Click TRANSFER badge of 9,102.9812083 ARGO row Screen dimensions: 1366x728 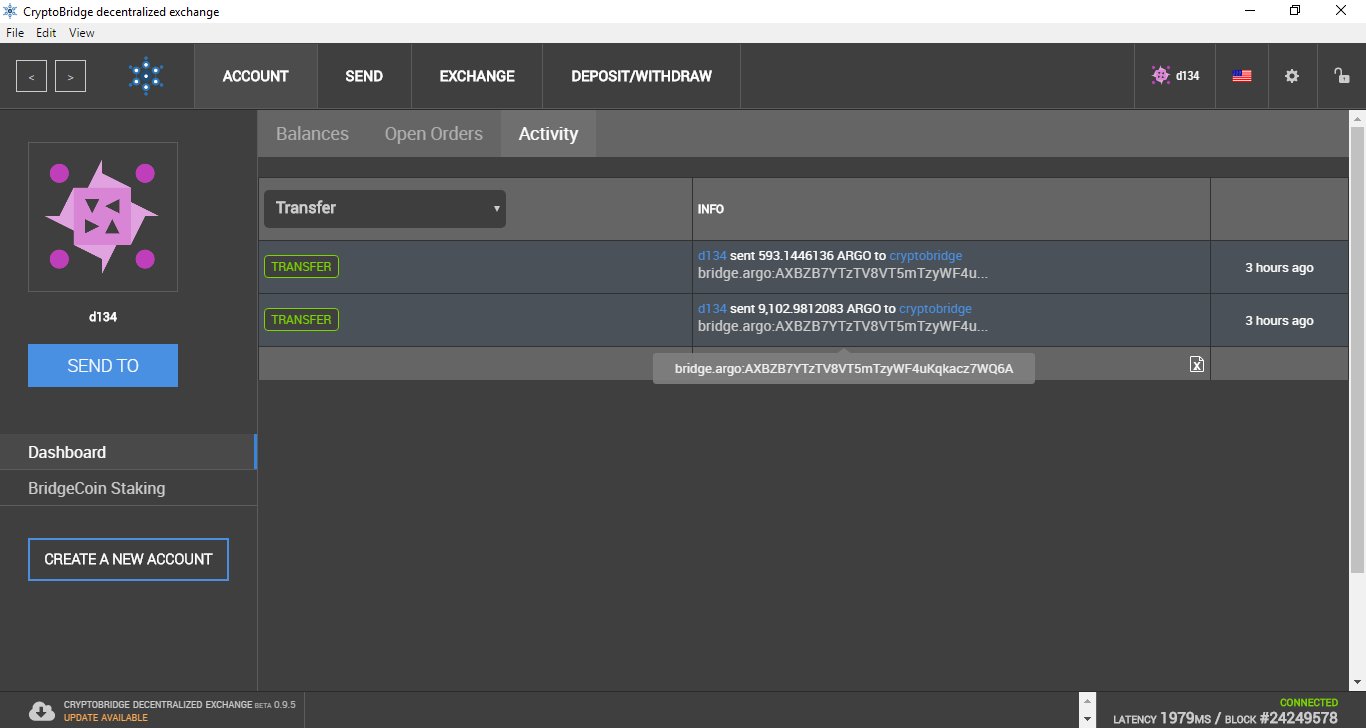[x=301, y=320]
